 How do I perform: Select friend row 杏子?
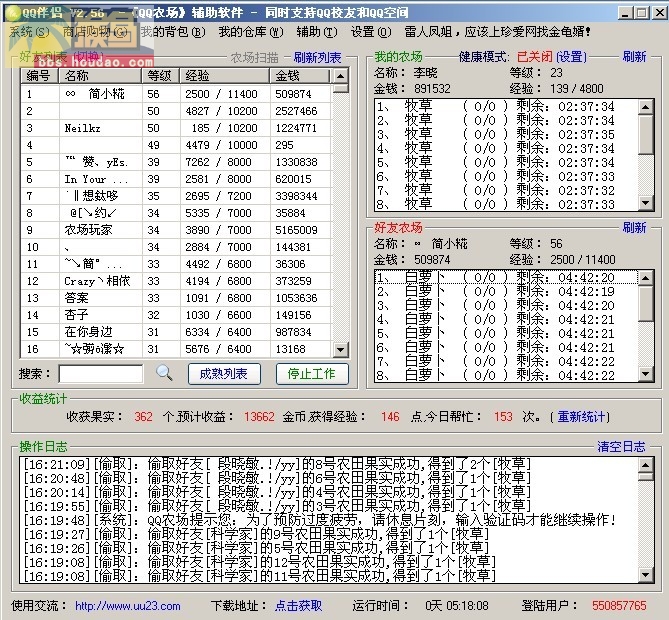tap(176, 315)
